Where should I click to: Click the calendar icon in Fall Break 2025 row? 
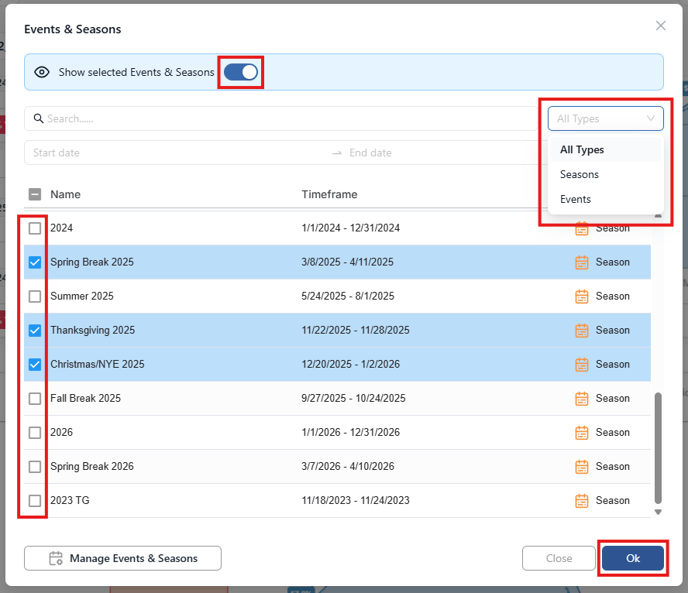click(581, 398)
